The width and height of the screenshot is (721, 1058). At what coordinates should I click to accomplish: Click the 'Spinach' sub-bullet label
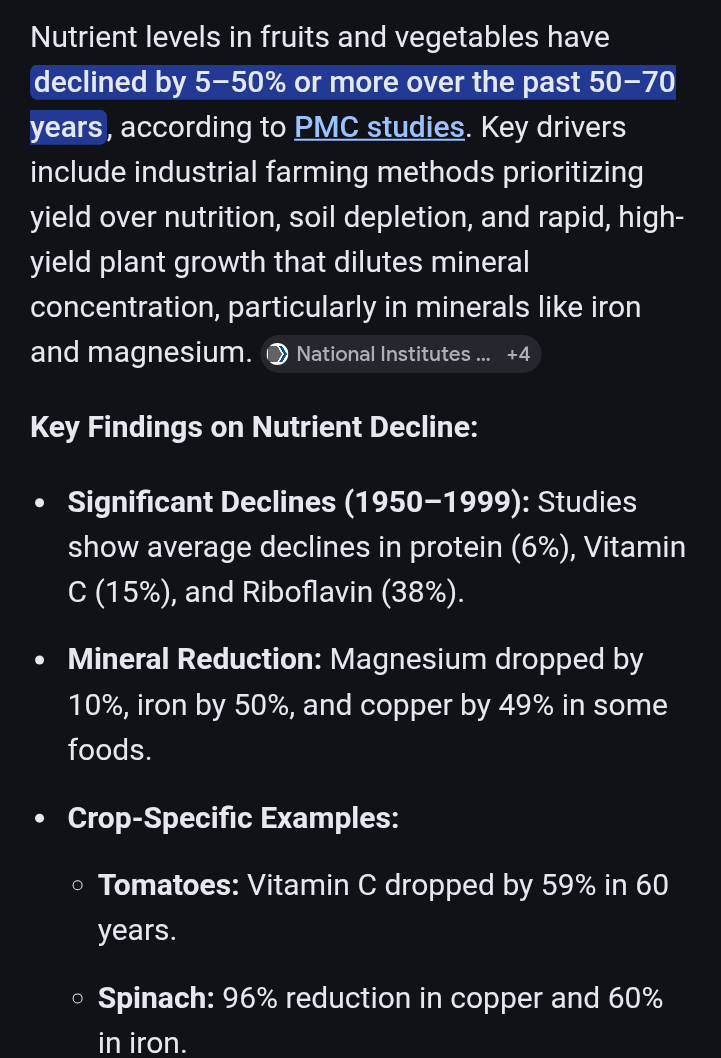point(156,998)
